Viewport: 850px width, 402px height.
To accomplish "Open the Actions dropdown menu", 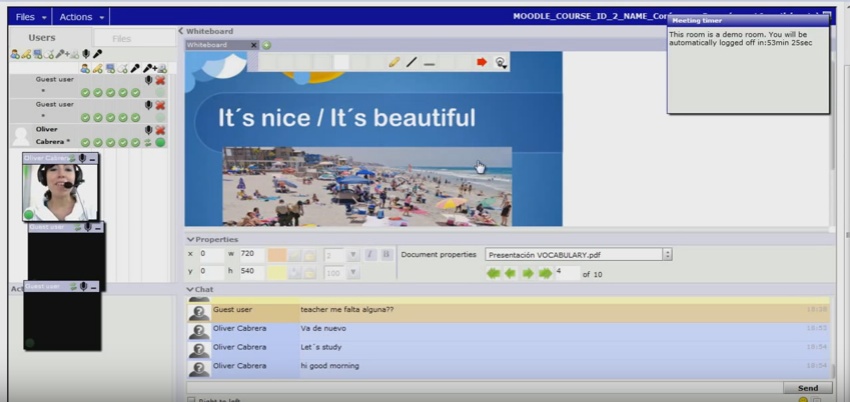I will [81, 17].
